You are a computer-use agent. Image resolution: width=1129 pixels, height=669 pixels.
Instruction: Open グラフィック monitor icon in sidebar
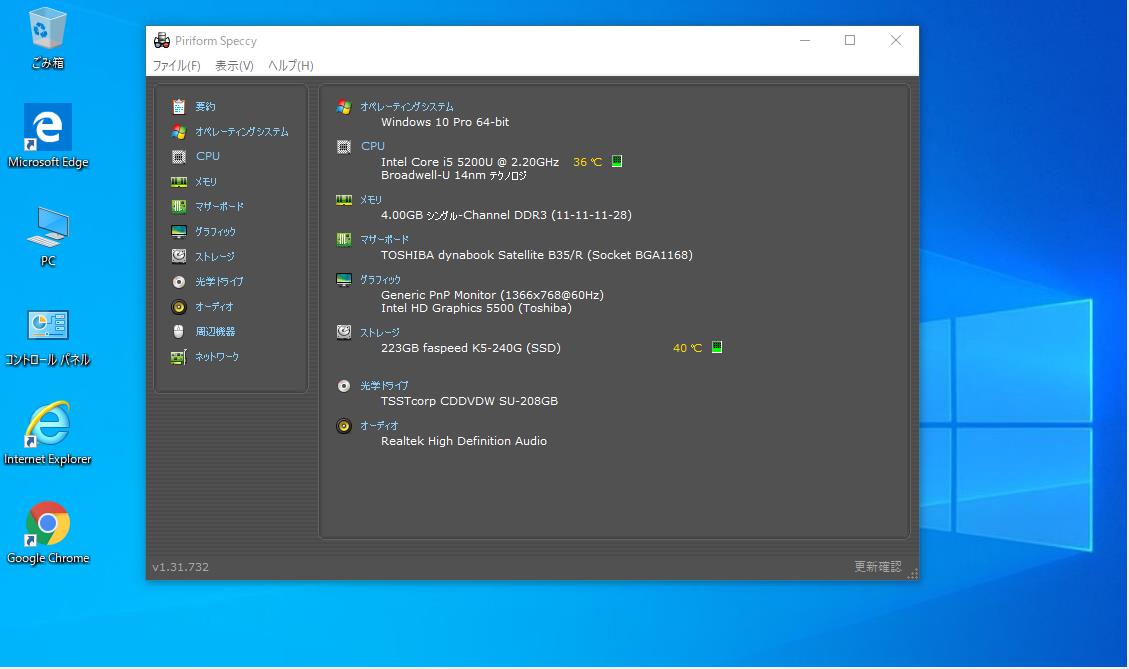(x=179, y=231)
